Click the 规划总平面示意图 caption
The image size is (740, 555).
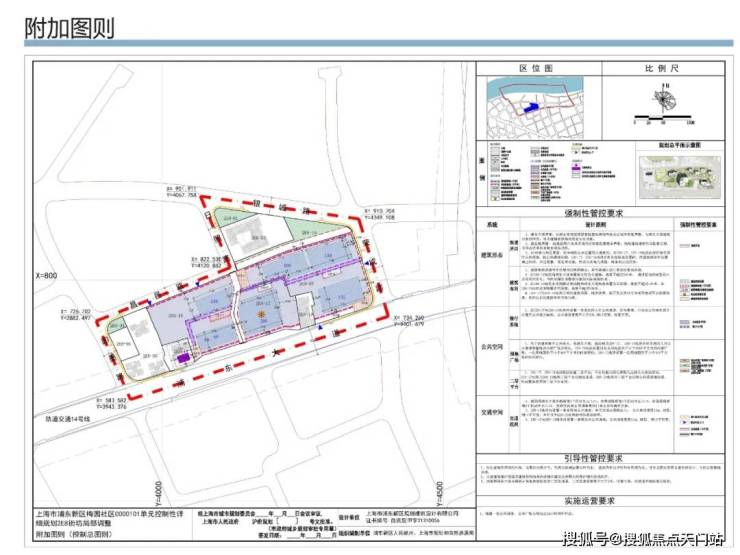click(x=680, y=145)
